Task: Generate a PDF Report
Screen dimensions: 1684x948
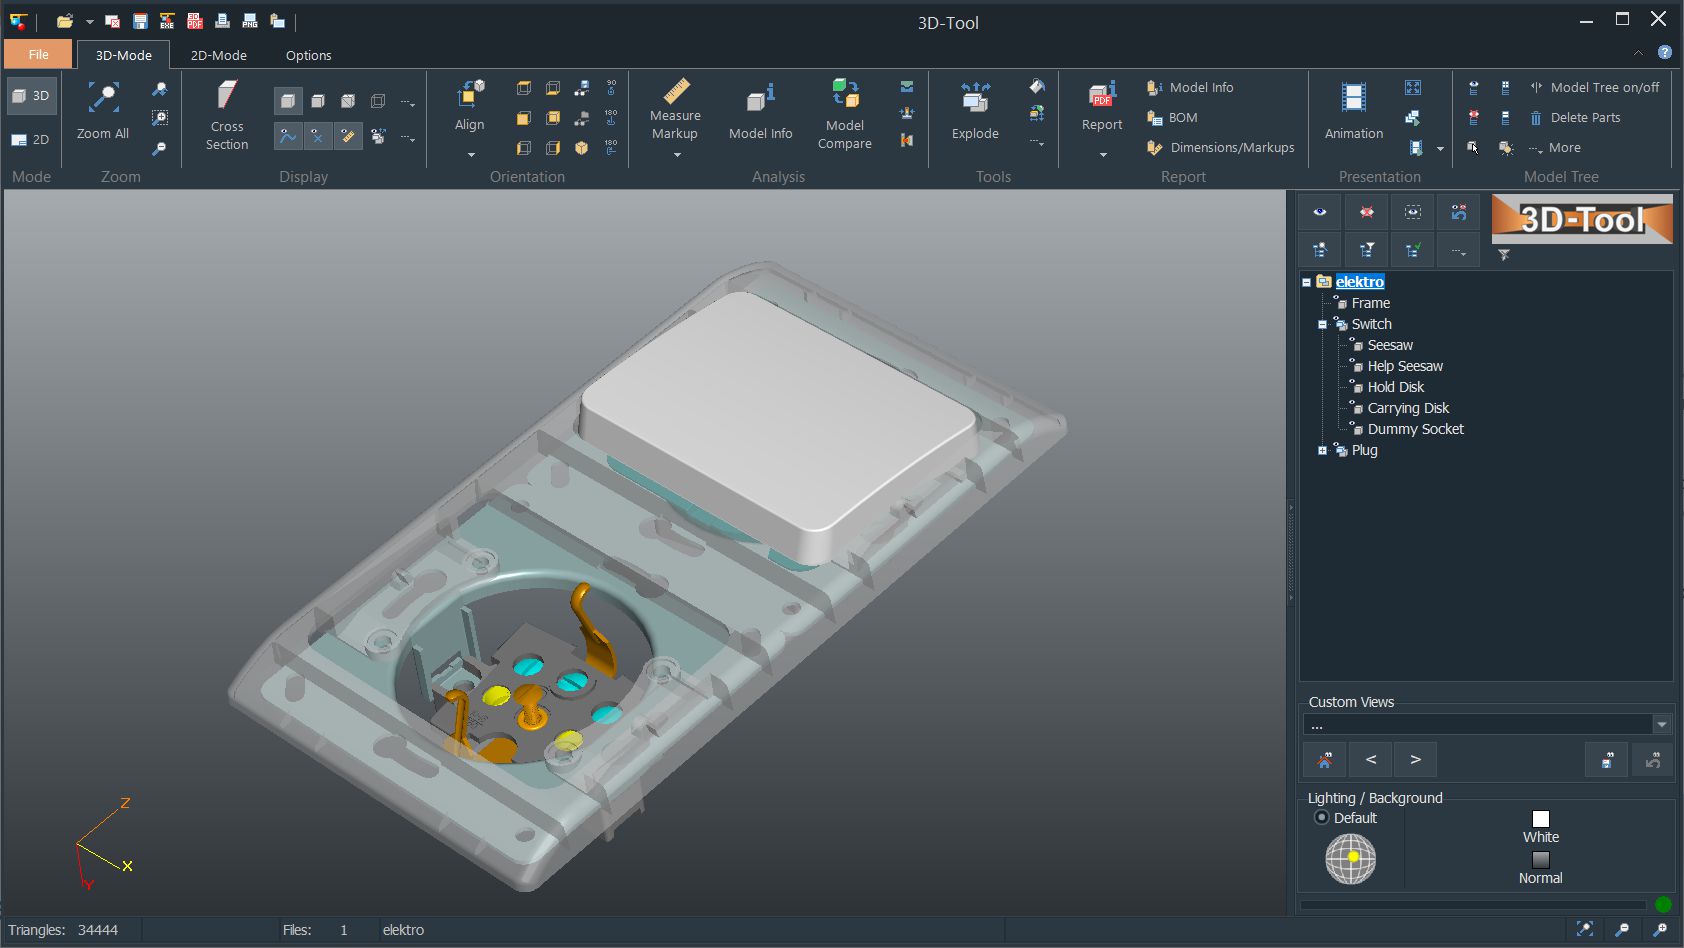Action: (x=1101, y=110)
